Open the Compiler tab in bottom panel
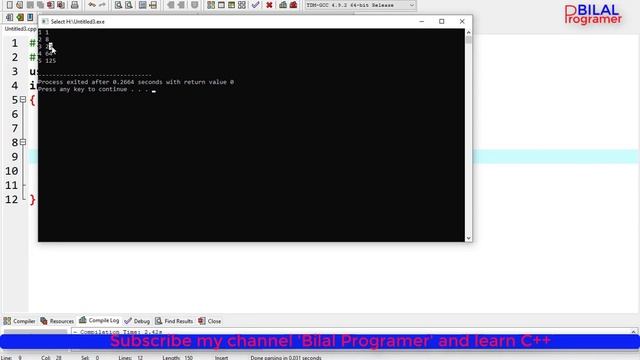 click(x=20, y=321)
